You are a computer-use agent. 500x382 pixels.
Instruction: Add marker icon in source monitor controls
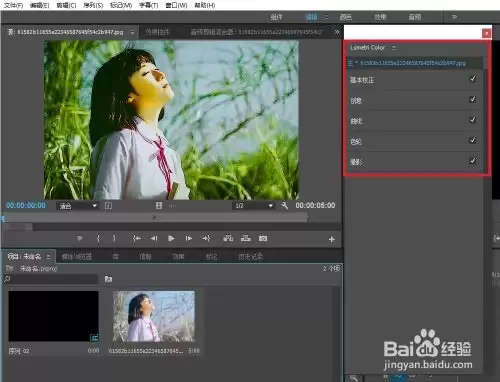tap(79, 238)
